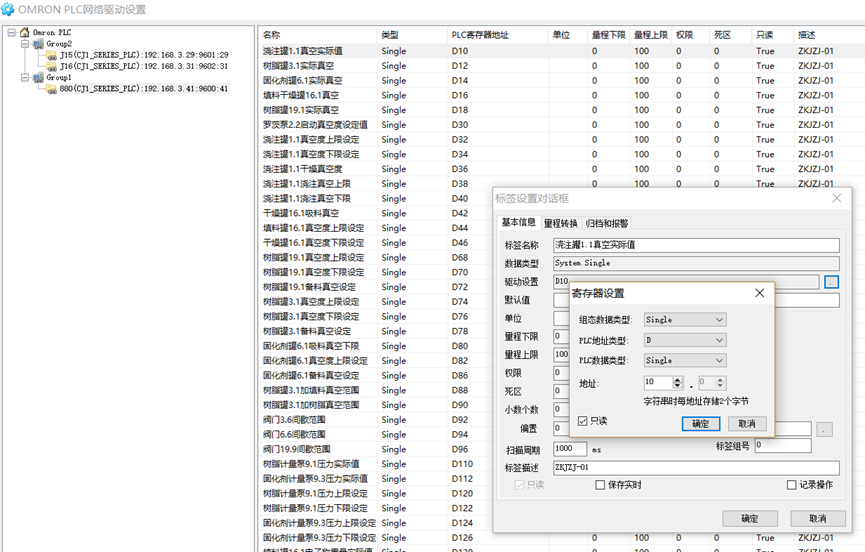
Task: Enable the 保存实时 checkbox
Action: (600, 485)
